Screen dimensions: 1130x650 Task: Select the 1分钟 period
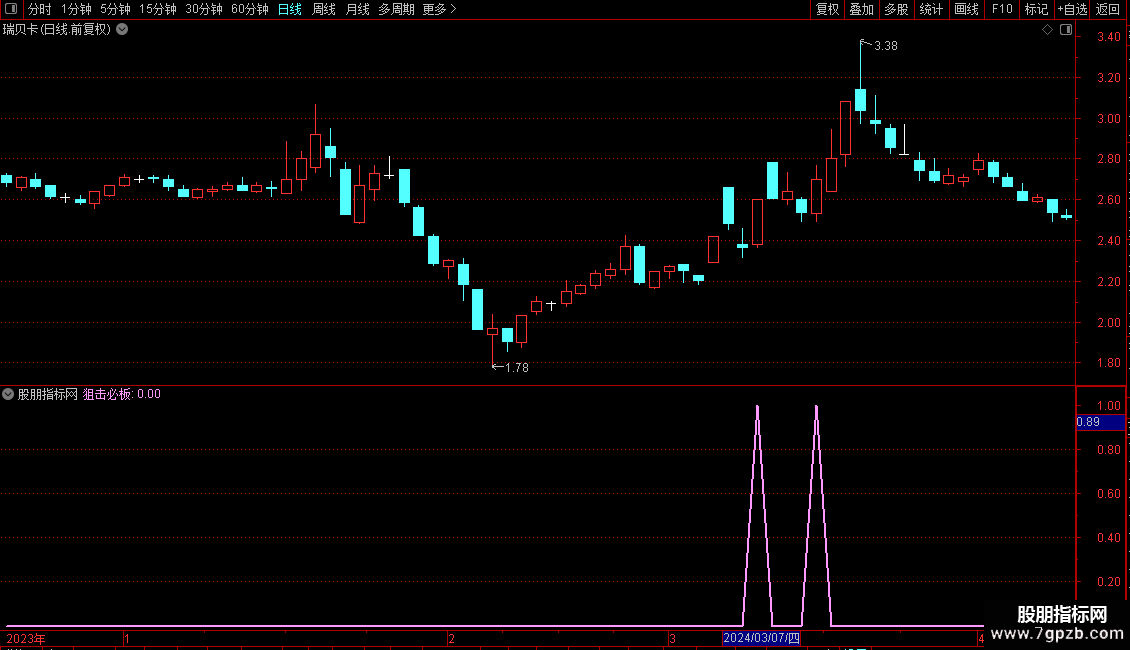tap(76, 9)
